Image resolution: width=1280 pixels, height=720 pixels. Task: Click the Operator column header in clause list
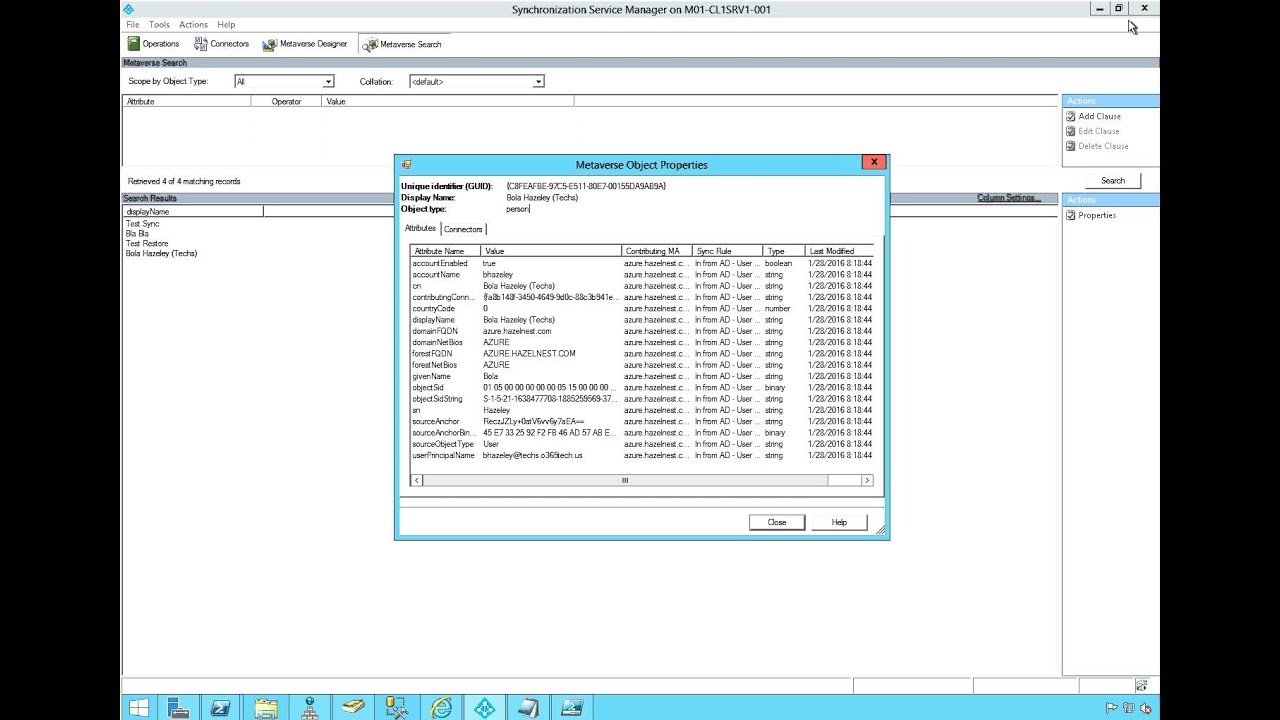click(286, 101)
